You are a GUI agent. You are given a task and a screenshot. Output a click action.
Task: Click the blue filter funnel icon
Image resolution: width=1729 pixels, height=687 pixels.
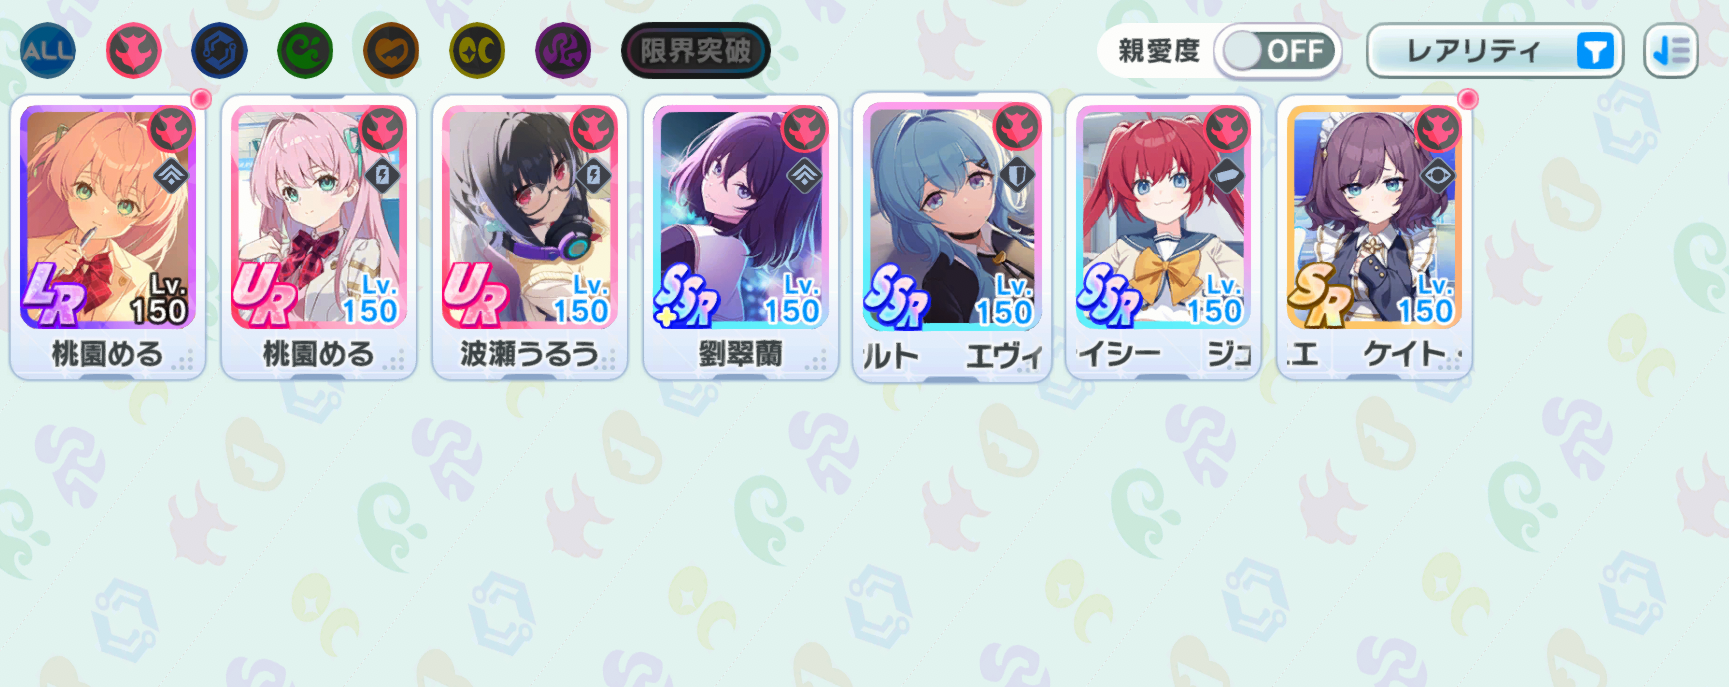(1595, 50)
